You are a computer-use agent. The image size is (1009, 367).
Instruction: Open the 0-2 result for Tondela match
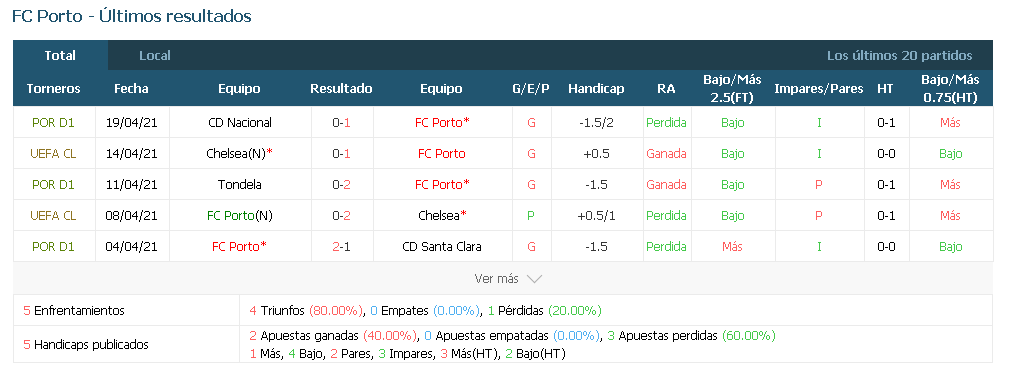(x=341, y=184)
